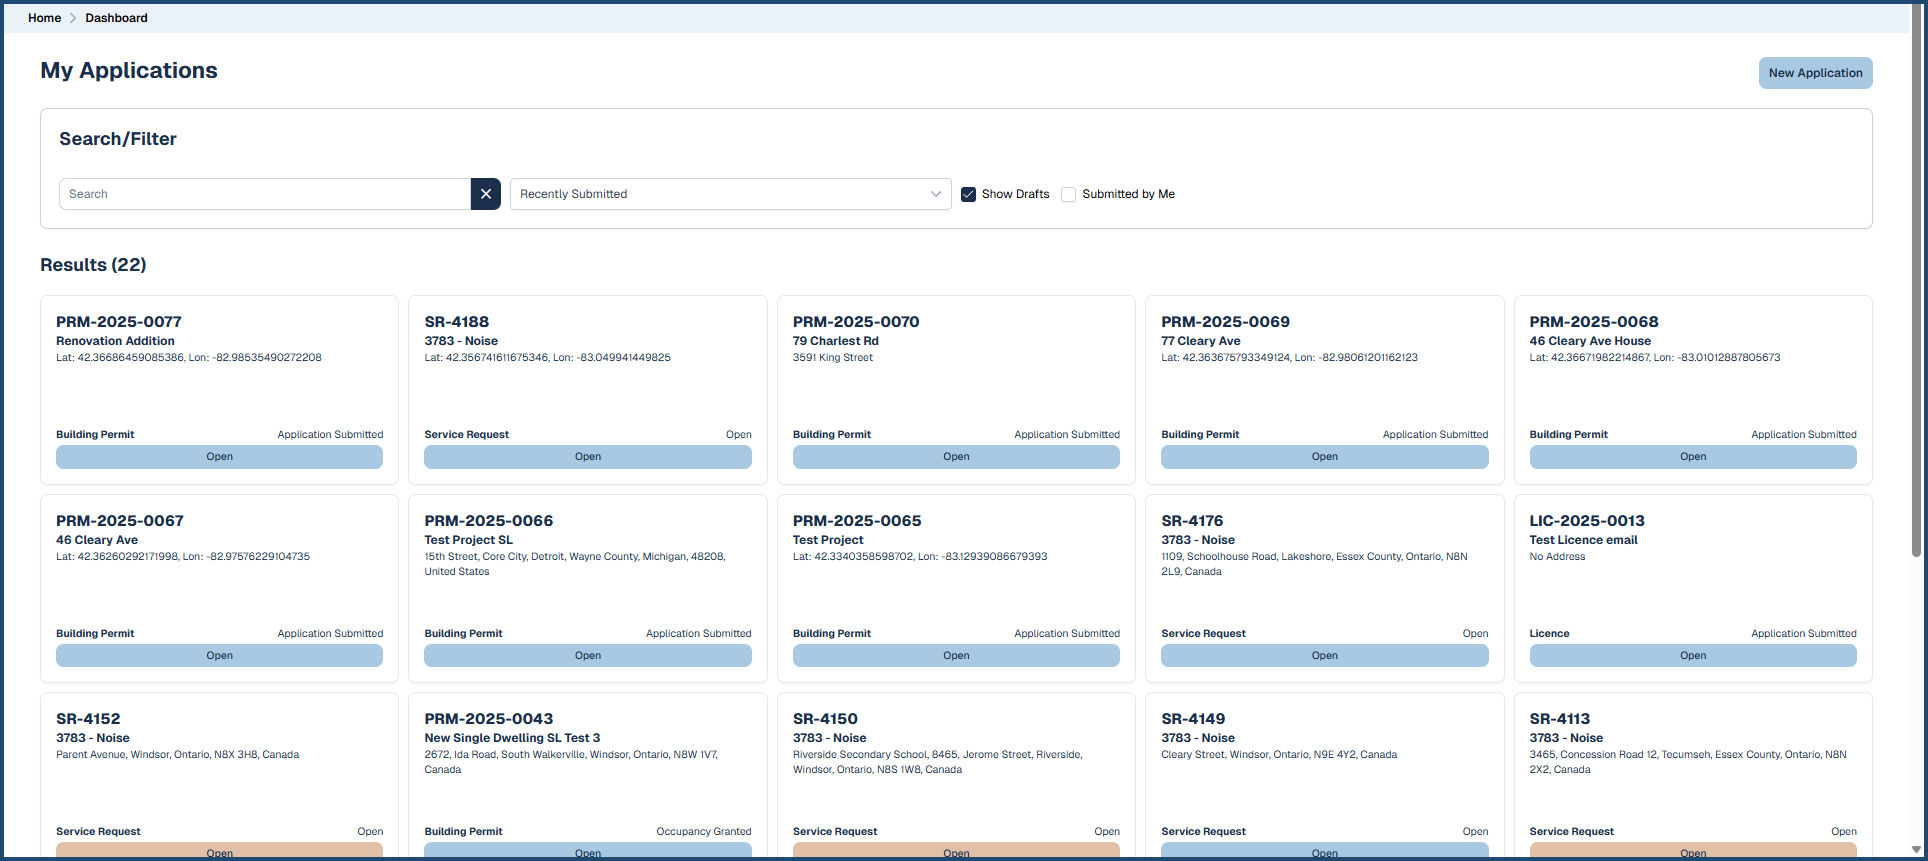This screenshot has height=861, width=1928.
Task: Open service request SR-4188
Action: (x=587, y=457)
